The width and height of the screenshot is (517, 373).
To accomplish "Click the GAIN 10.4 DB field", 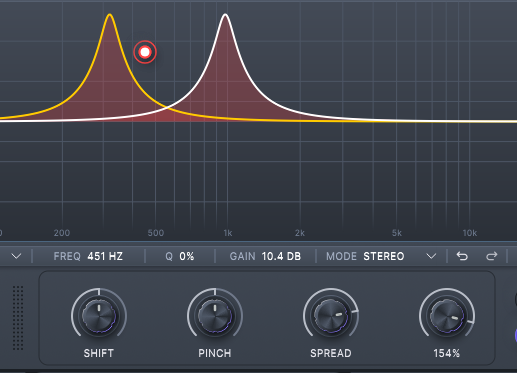I will point(265,256).
